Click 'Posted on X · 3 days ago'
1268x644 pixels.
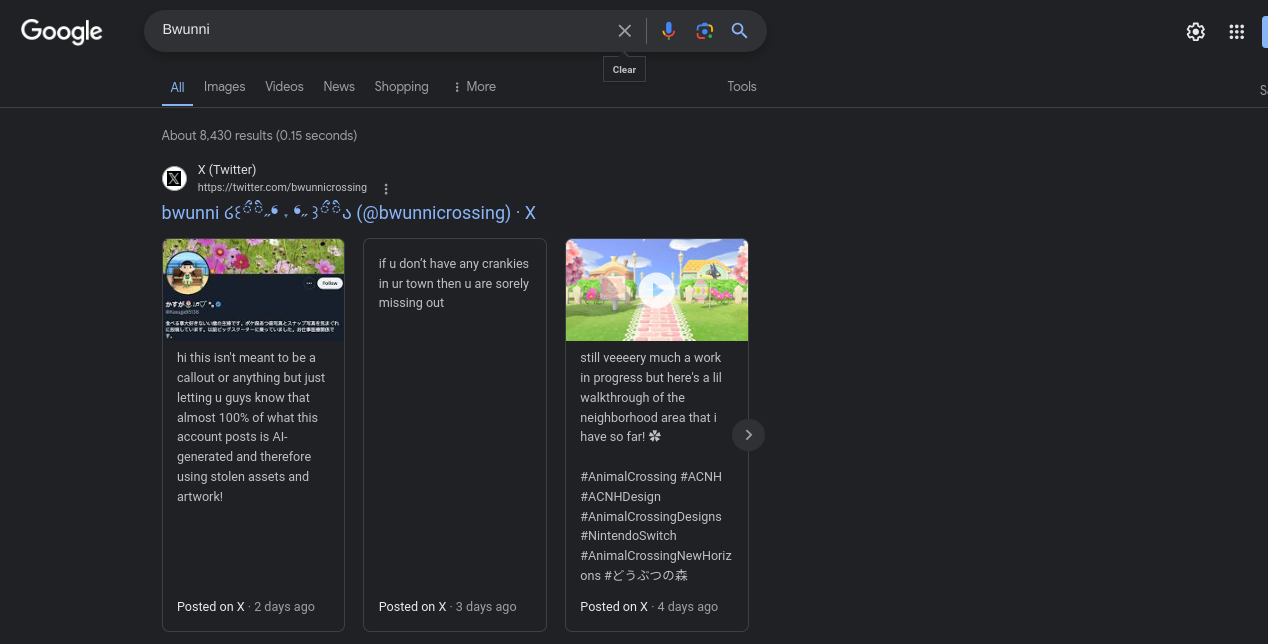448,606
